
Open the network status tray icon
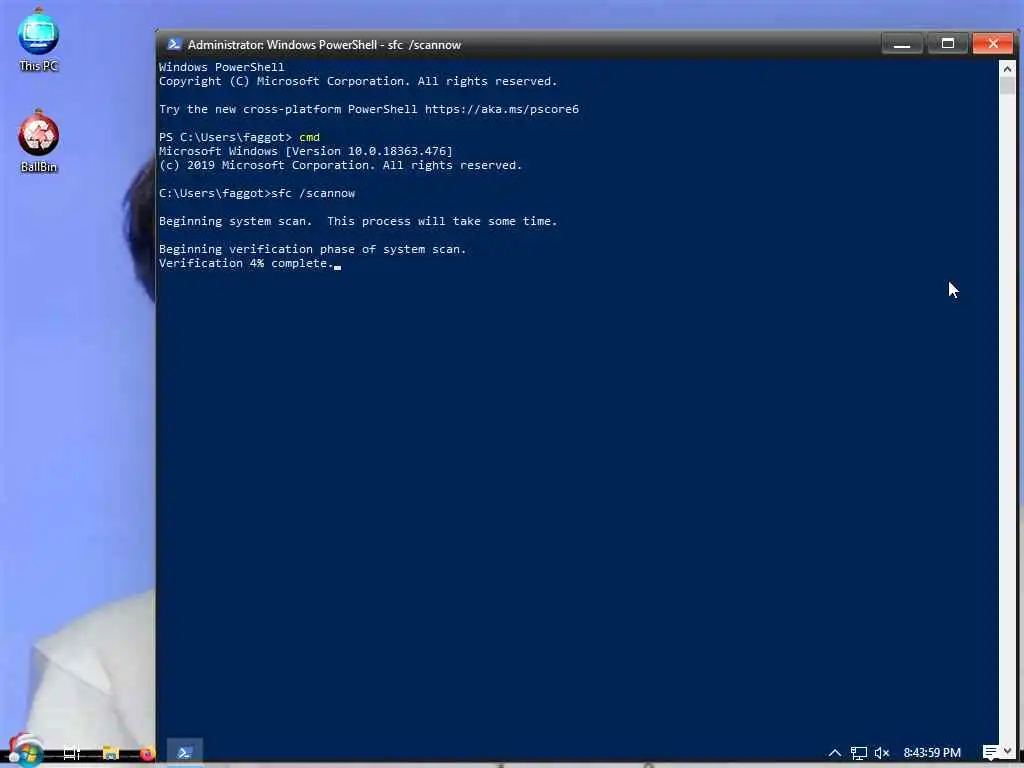click(x=859, y=753)
